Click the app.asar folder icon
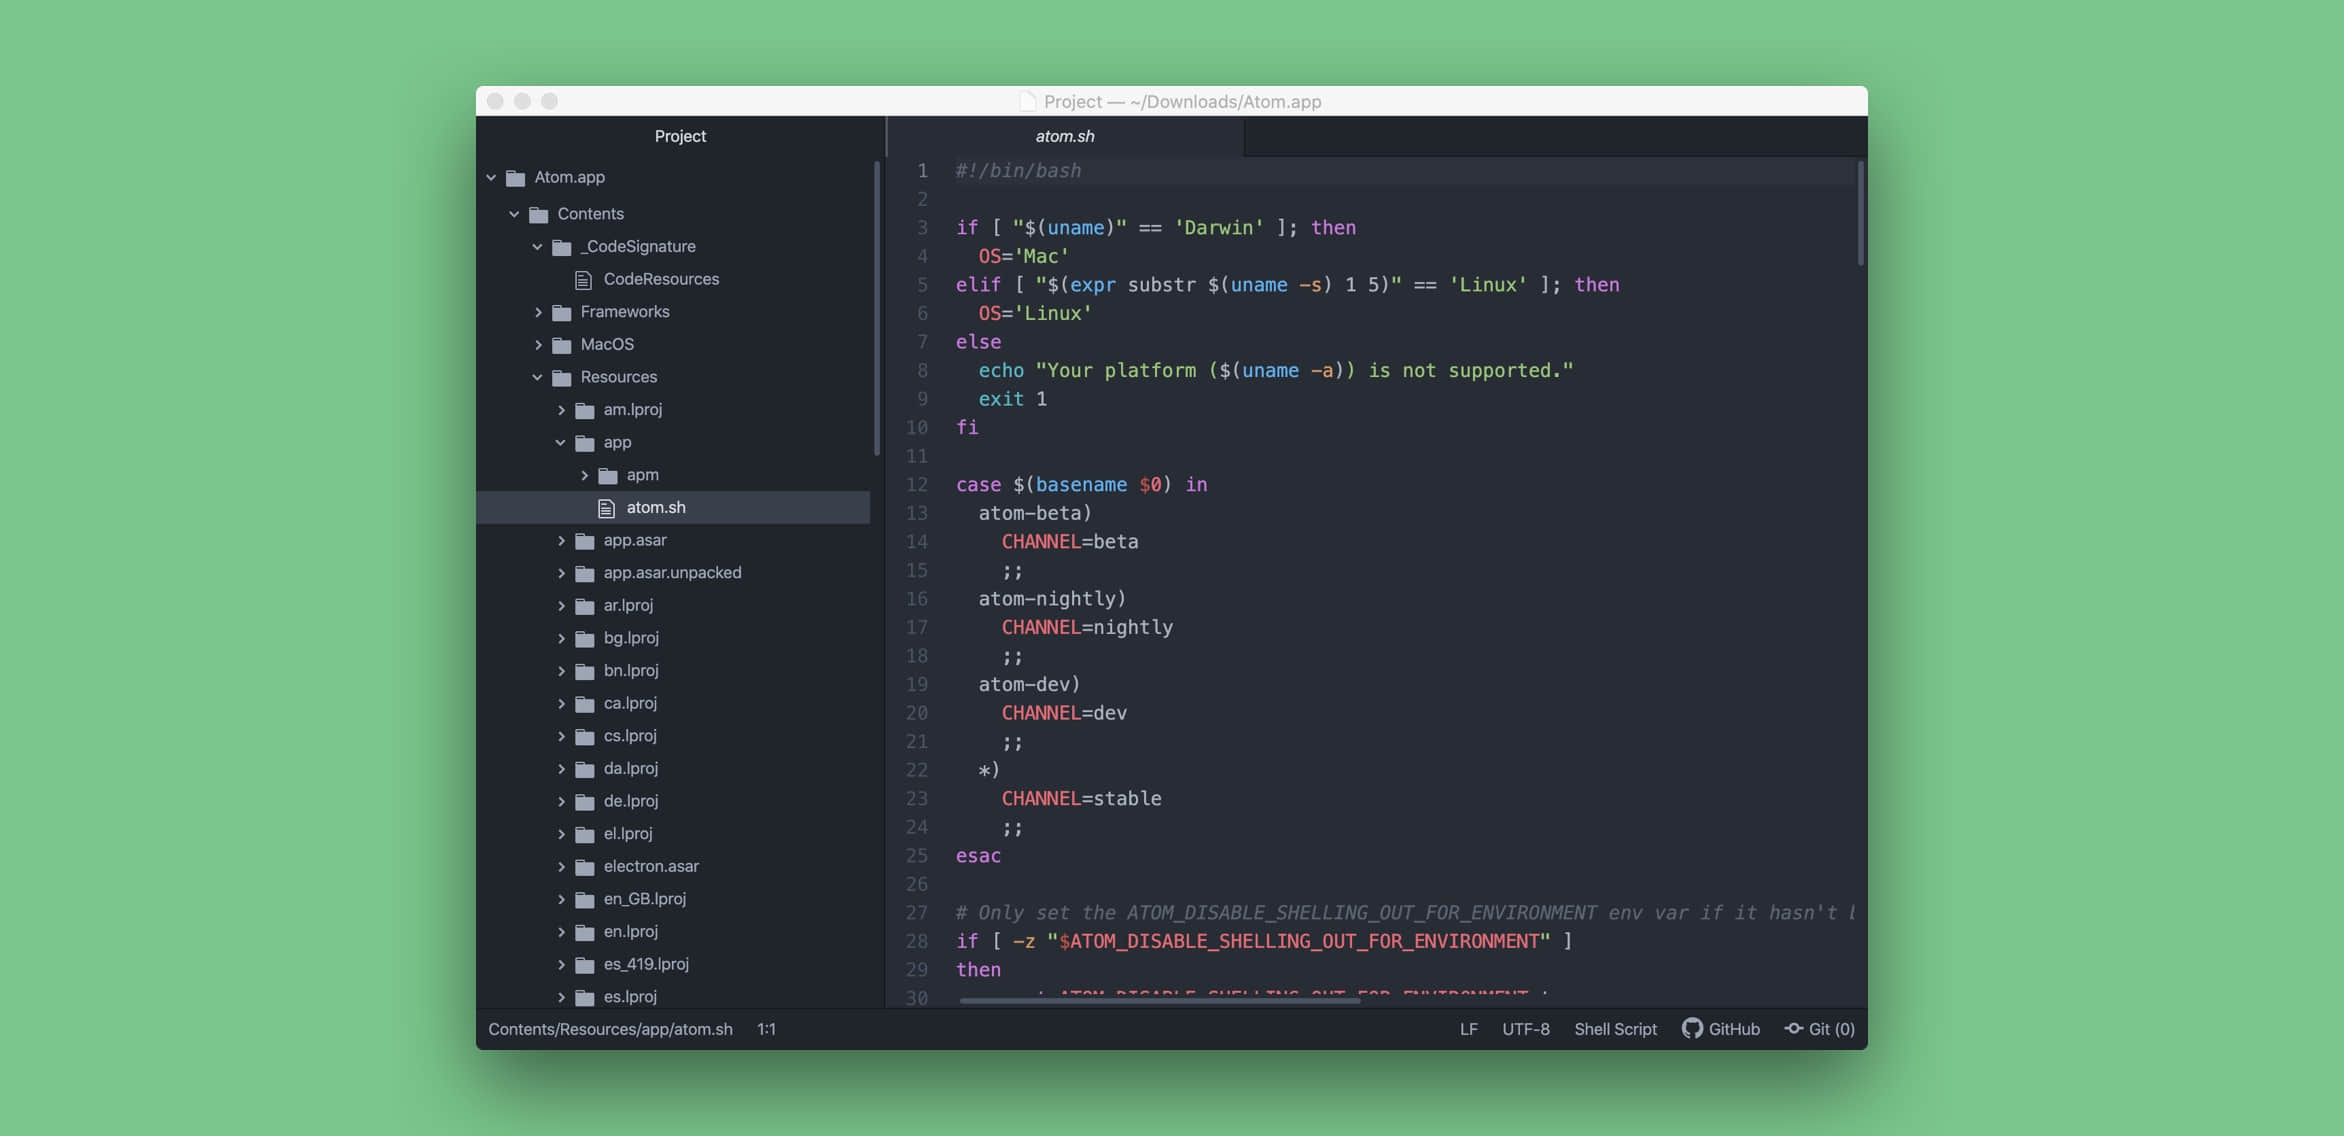This screenshot has height=1136, width=2344. click(x=585, y=541)
